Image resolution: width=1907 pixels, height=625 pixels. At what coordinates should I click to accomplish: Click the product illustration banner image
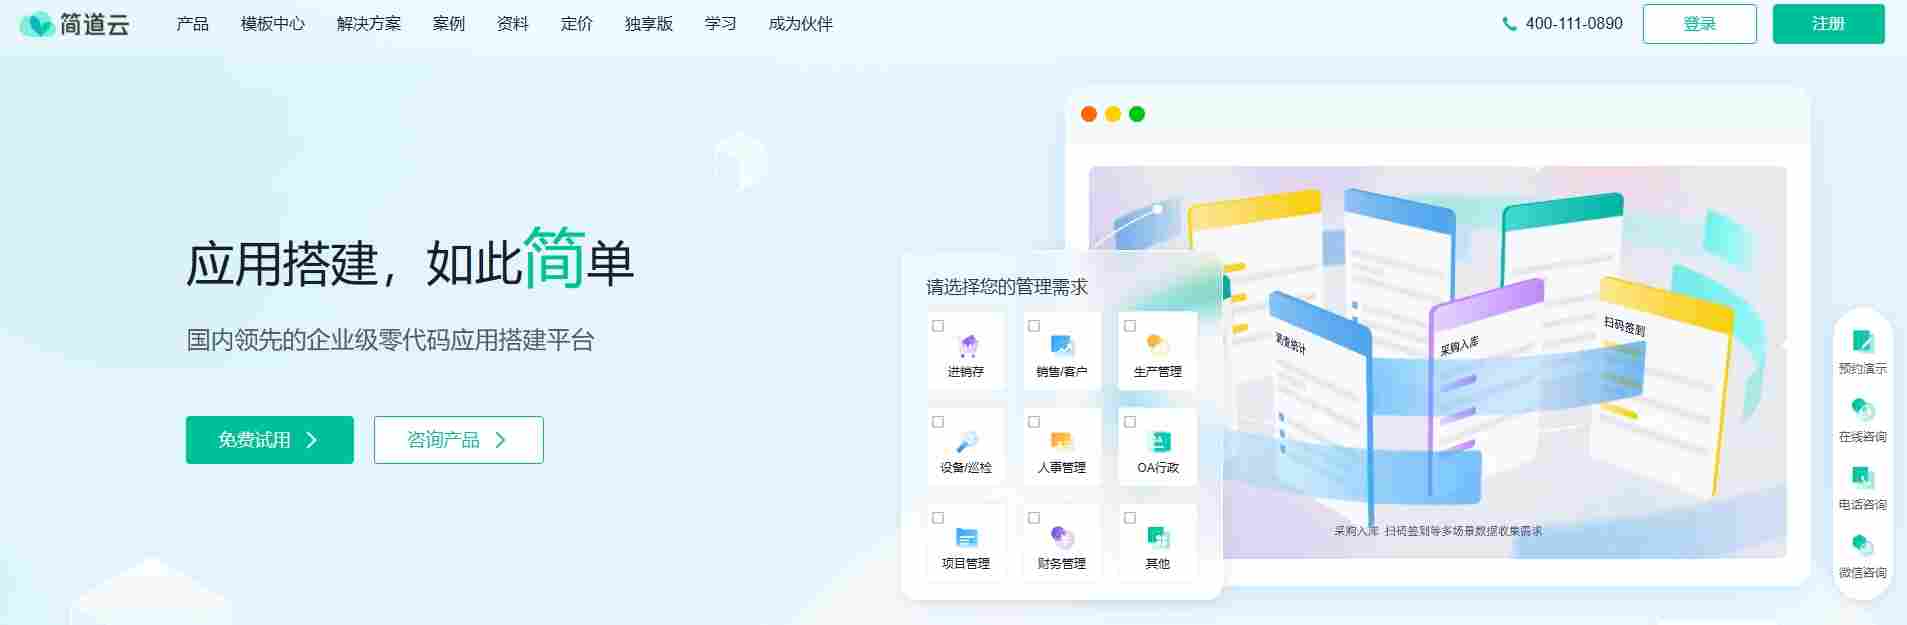(1438, 362)
